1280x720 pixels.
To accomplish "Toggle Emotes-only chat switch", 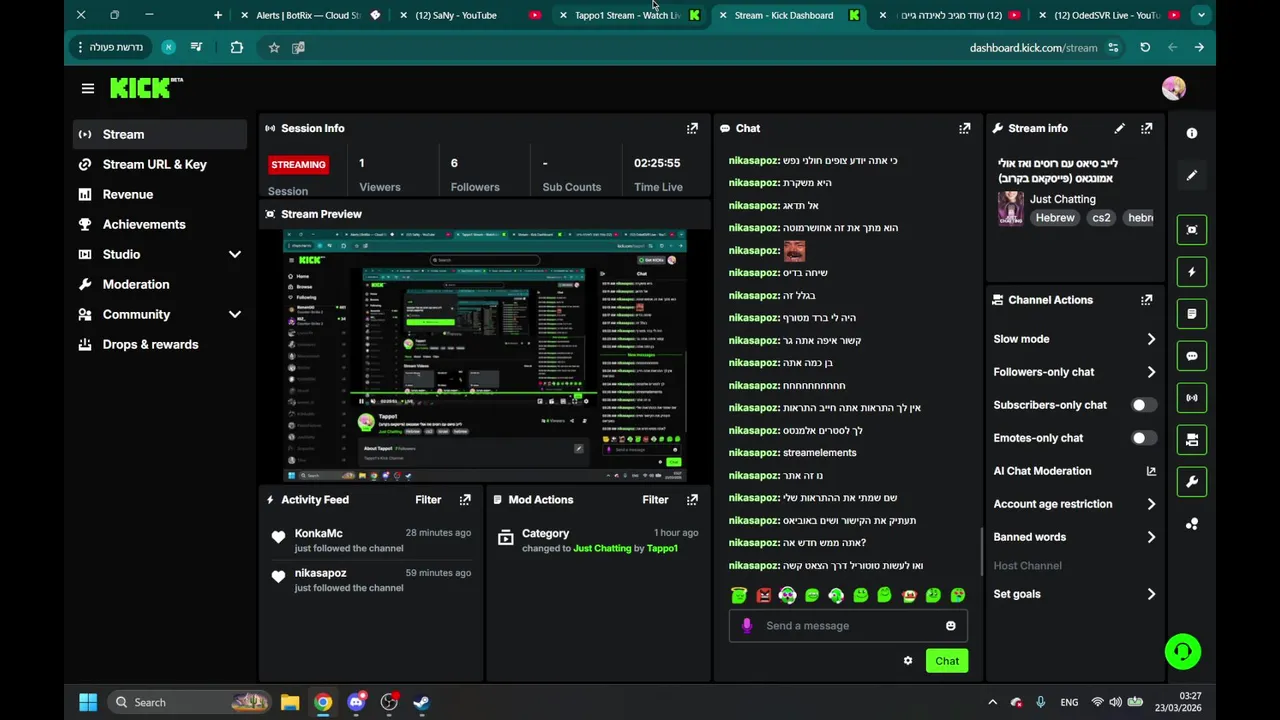I will click(x=1143, y=438).
